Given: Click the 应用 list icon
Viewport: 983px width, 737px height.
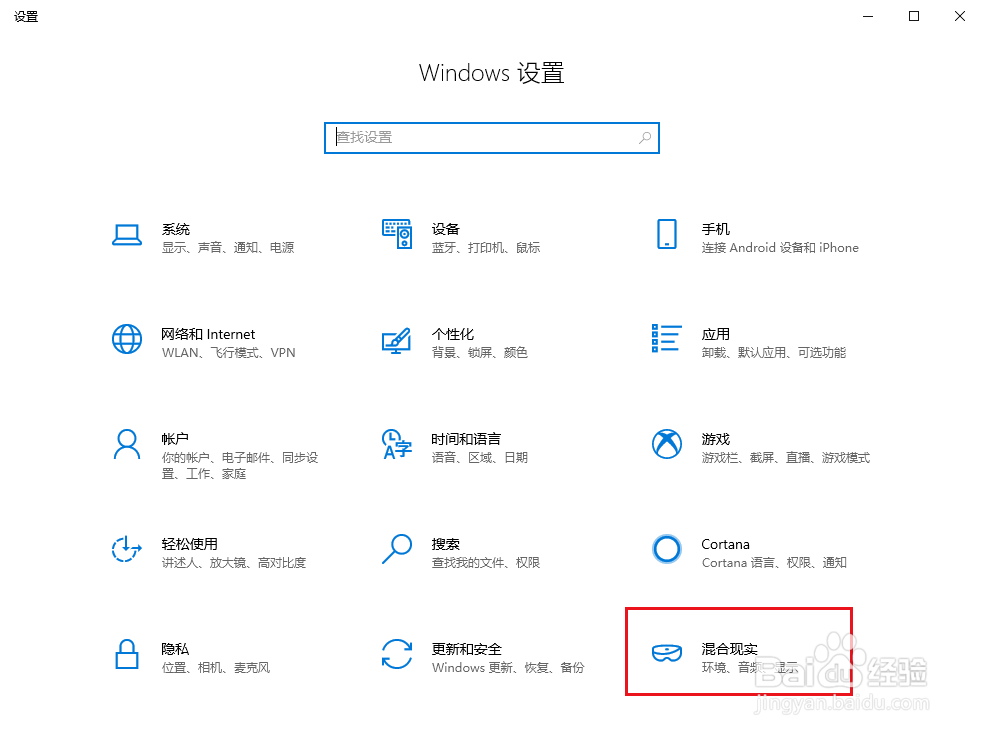Looking at the screenshot, I should tap(666, 338).
